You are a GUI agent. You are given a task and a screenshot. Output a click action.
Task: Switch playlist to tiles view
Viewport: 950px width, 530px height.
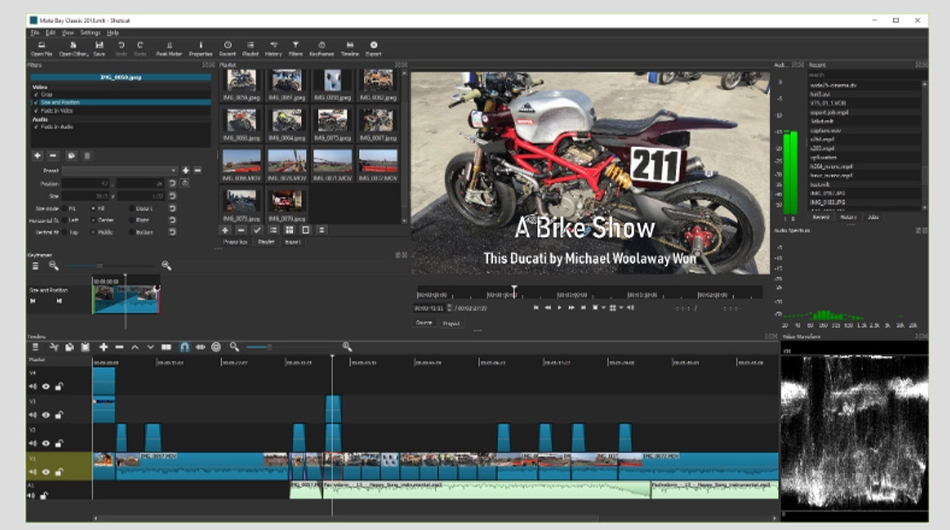[289, 230]
